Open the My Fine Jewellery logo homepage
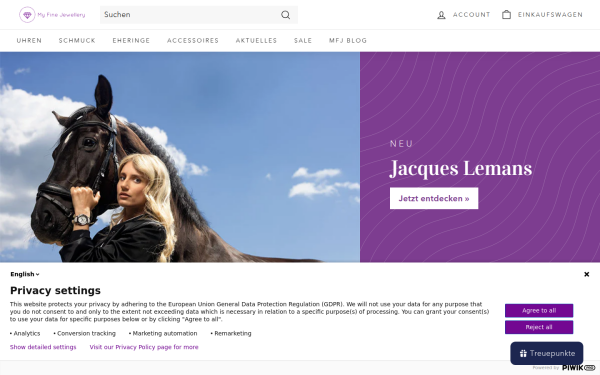Image resolution: width=600 pixels, height=375 pixels. click(x=52, y=15)
